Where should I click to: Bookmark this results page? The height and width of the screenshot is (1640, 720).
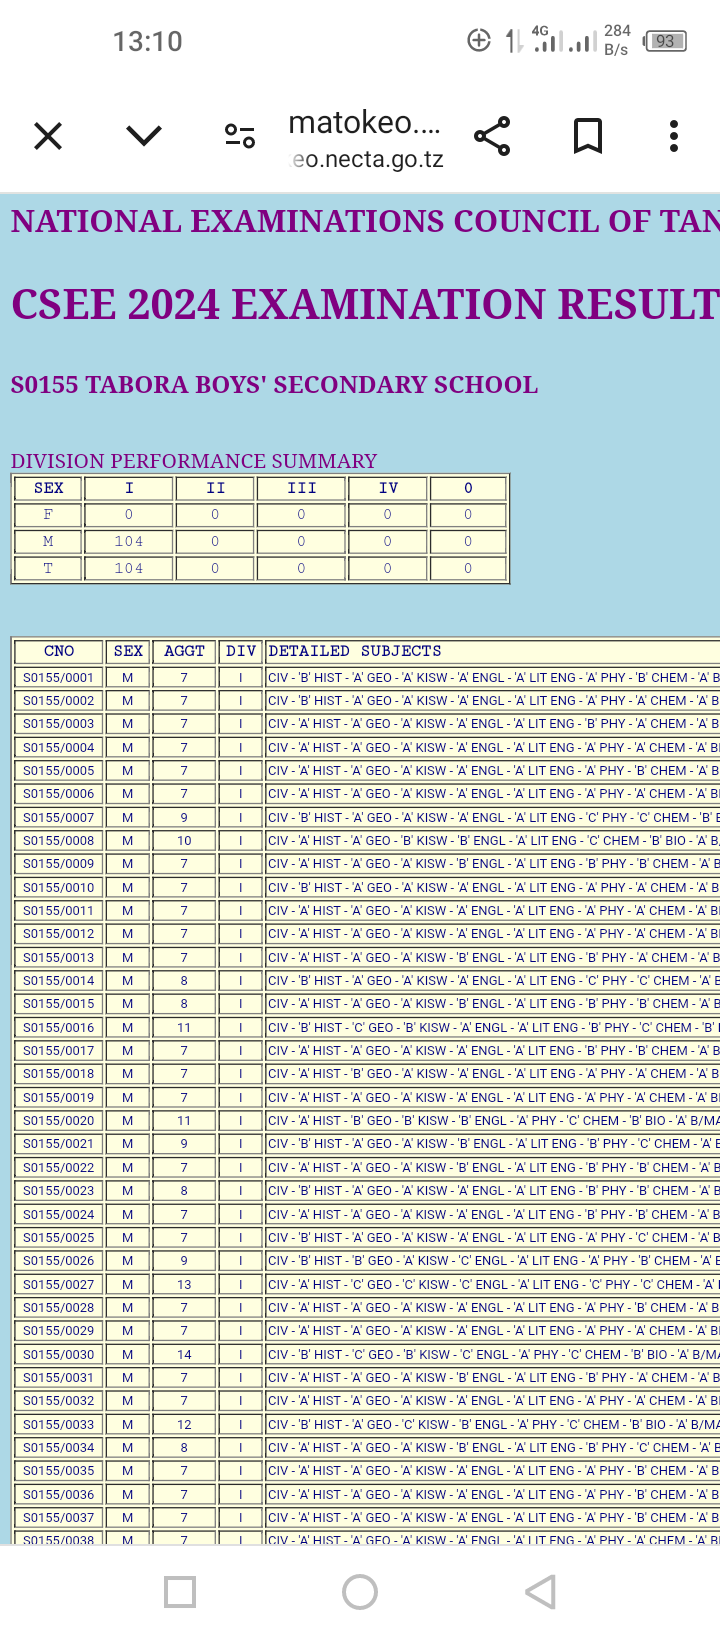coord(588,136)
